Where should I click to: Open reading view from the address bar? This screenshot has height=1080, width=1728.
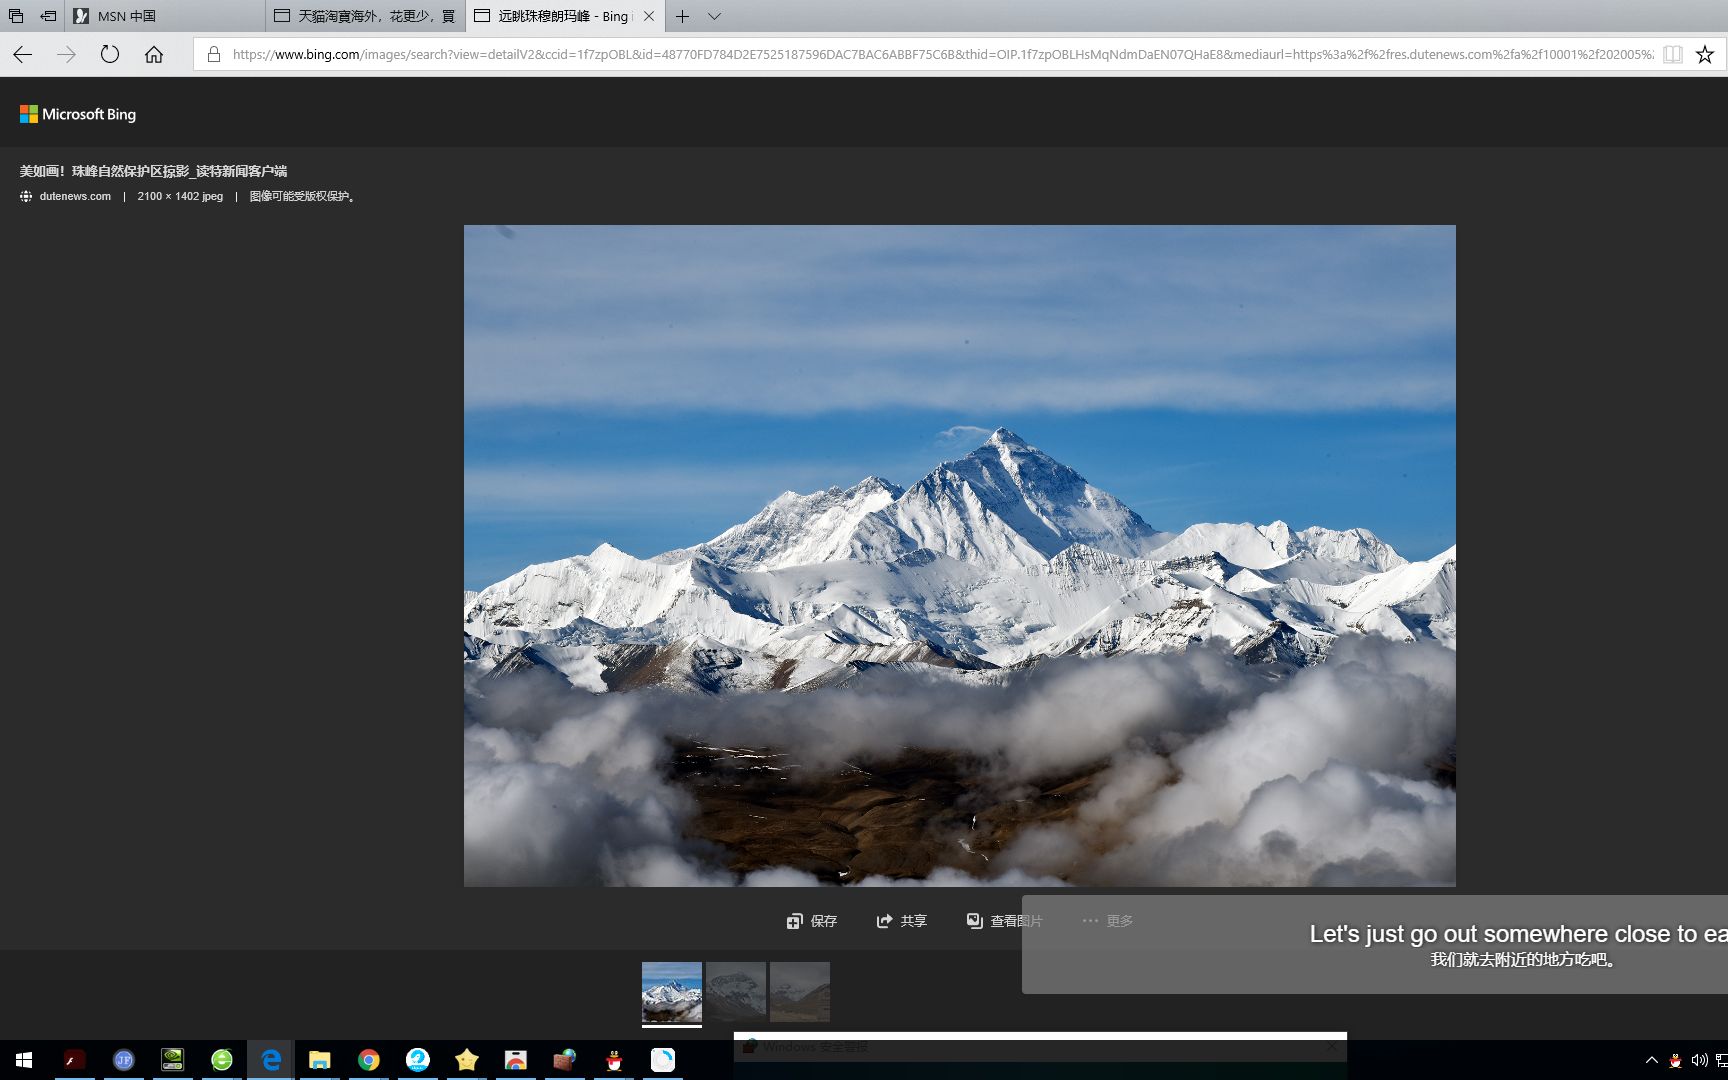point(1672,54)
